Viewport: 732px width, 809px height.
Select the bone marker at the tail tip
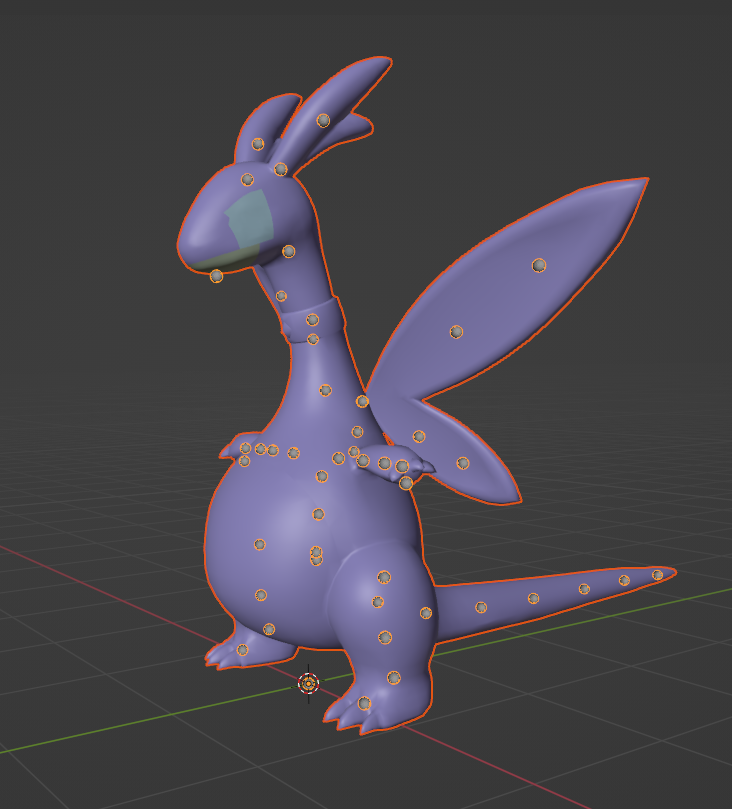click(x=657, y=575)
